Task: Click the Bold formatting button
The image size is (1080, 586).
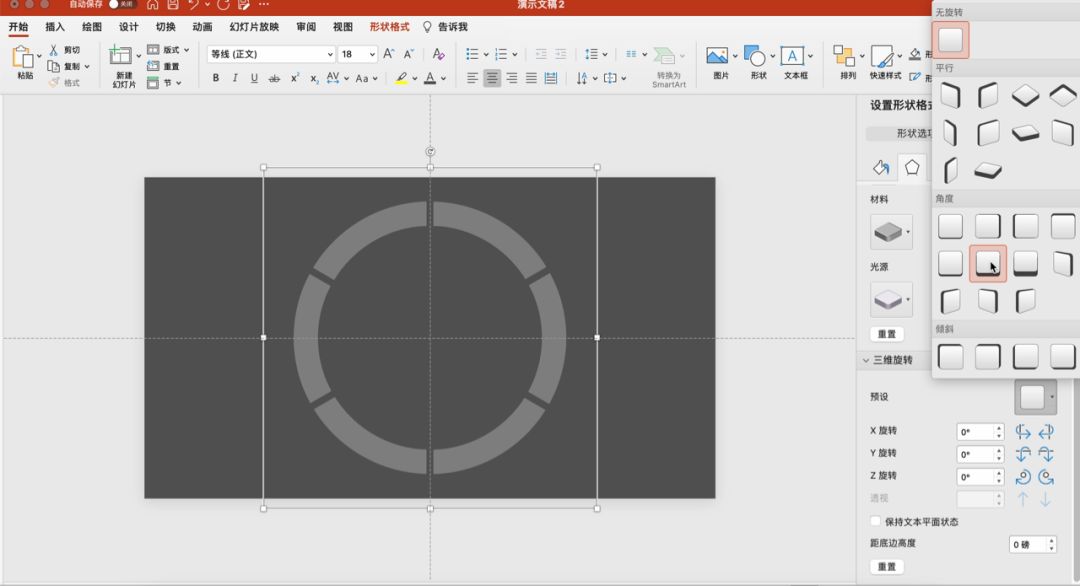Action: [215, 78]
